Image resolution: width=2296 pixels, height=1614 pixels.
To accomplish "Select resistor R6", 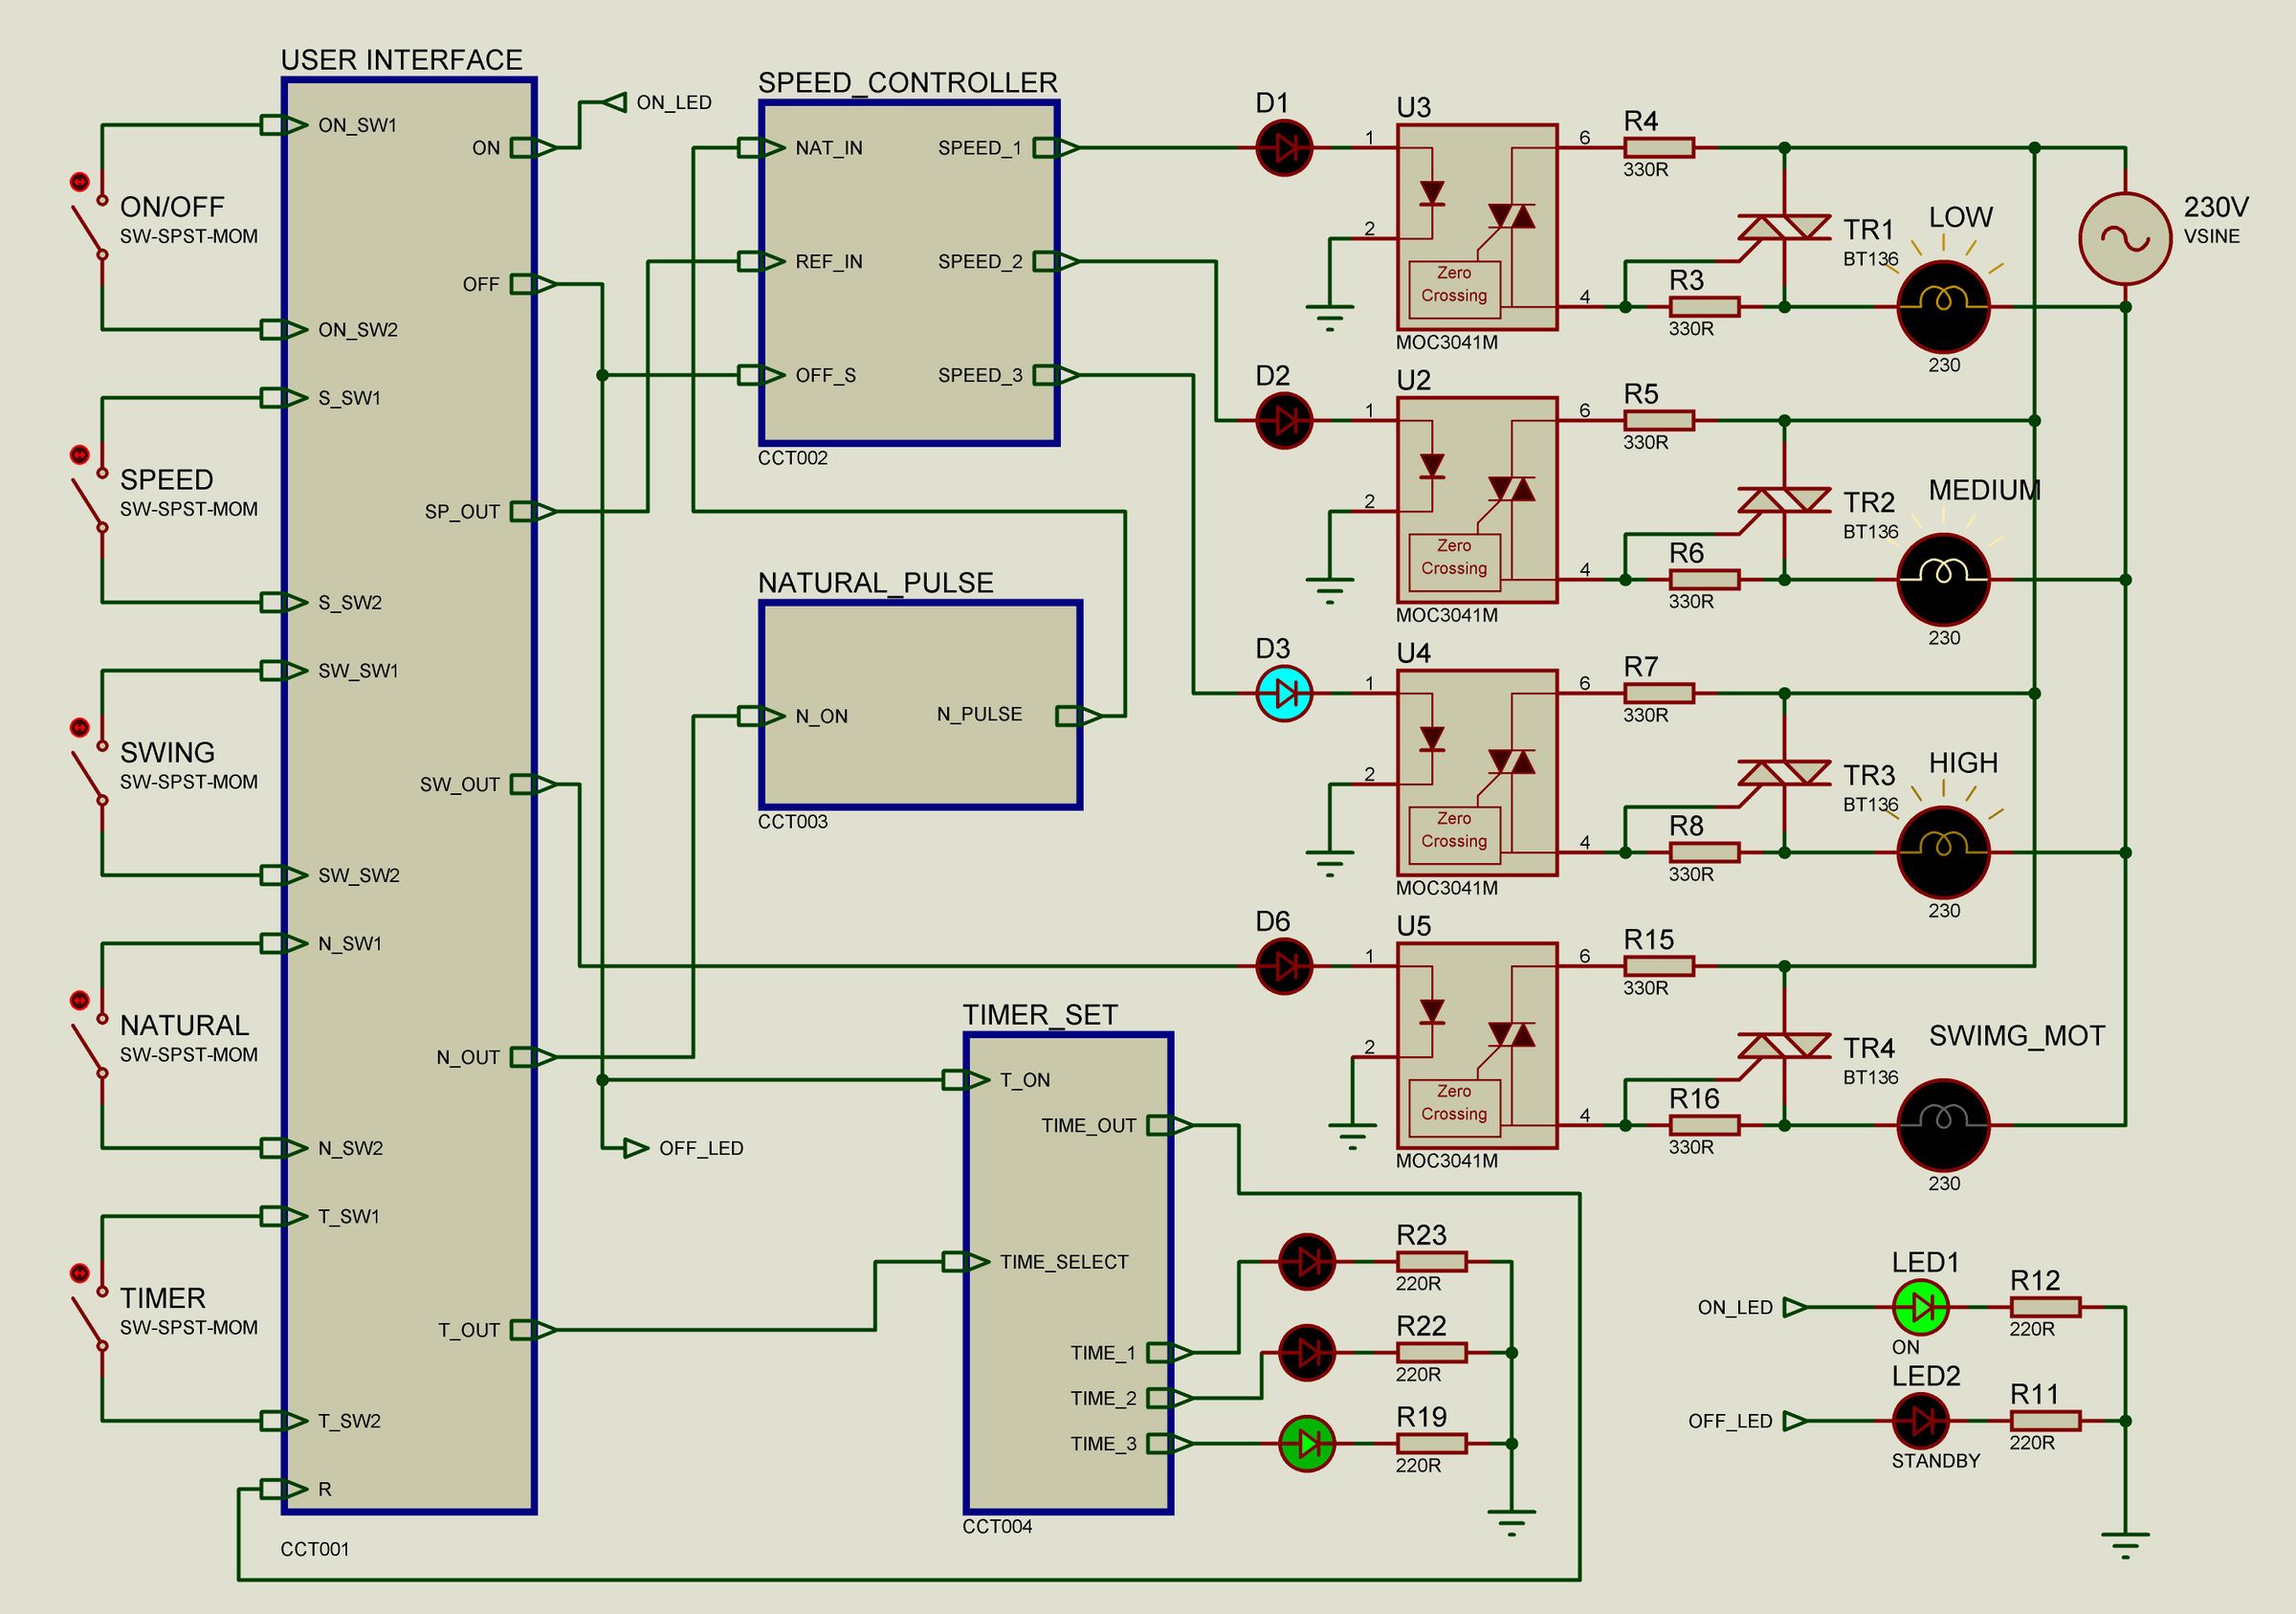I will (1705, 580).
